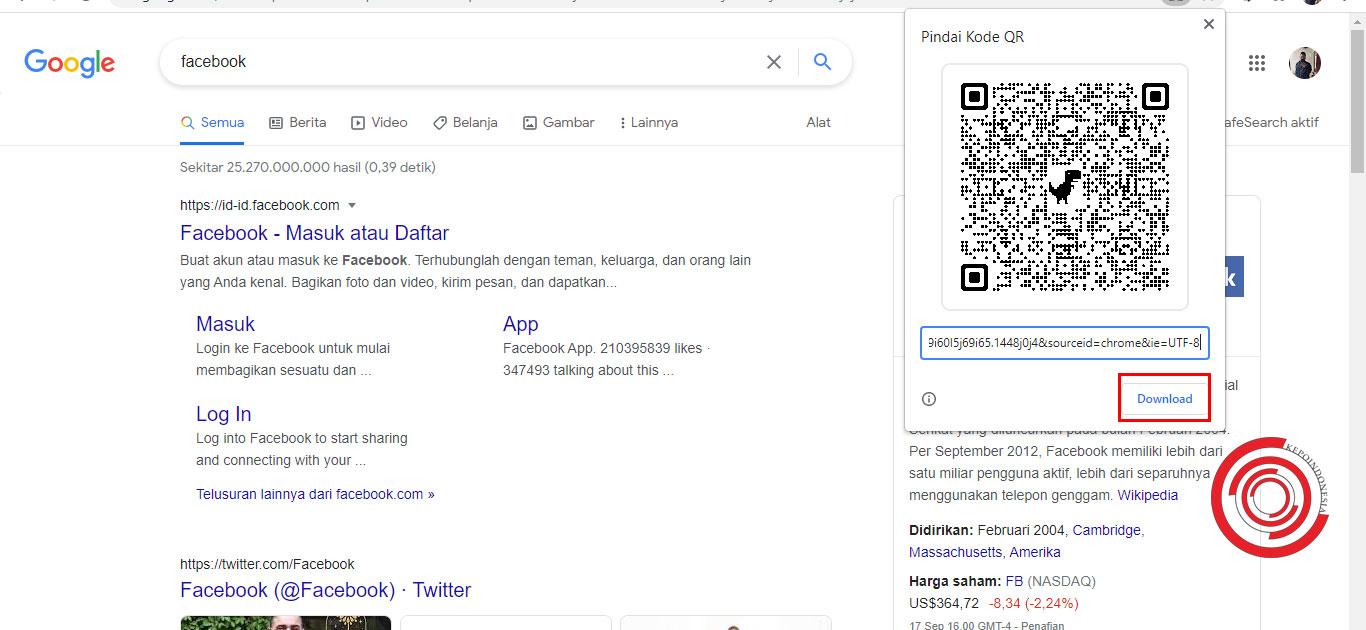Click the magnifier icon on the Semua tab
Image resolution: width=1366 pixels, height=630 pixels.
[187, 122]
